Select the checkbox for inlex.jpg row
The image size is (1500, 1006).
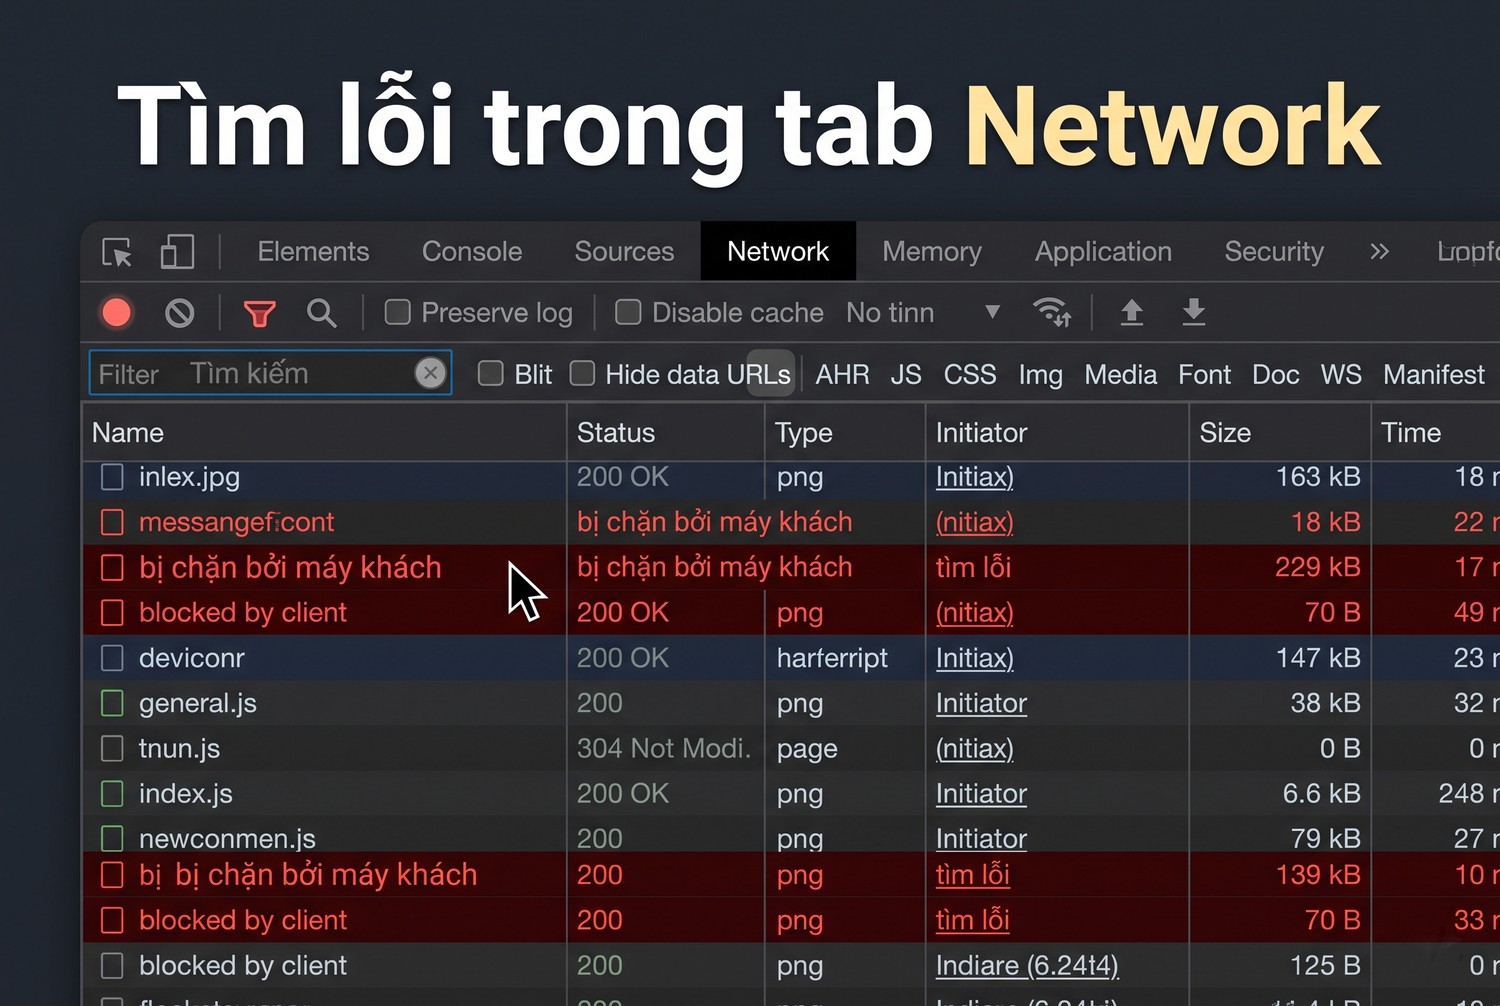point(113,477)
